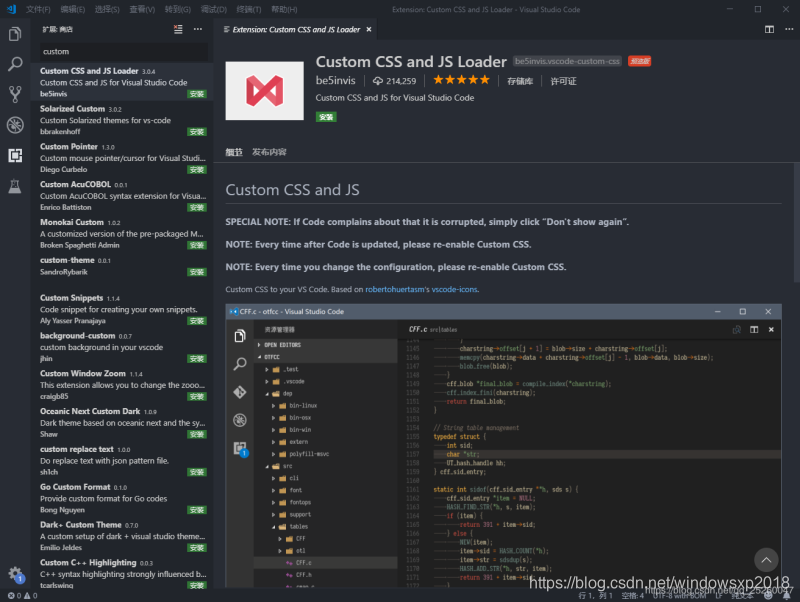Open the 文件(F) menu
Viewport: 800px width, 602px height.
38,9
